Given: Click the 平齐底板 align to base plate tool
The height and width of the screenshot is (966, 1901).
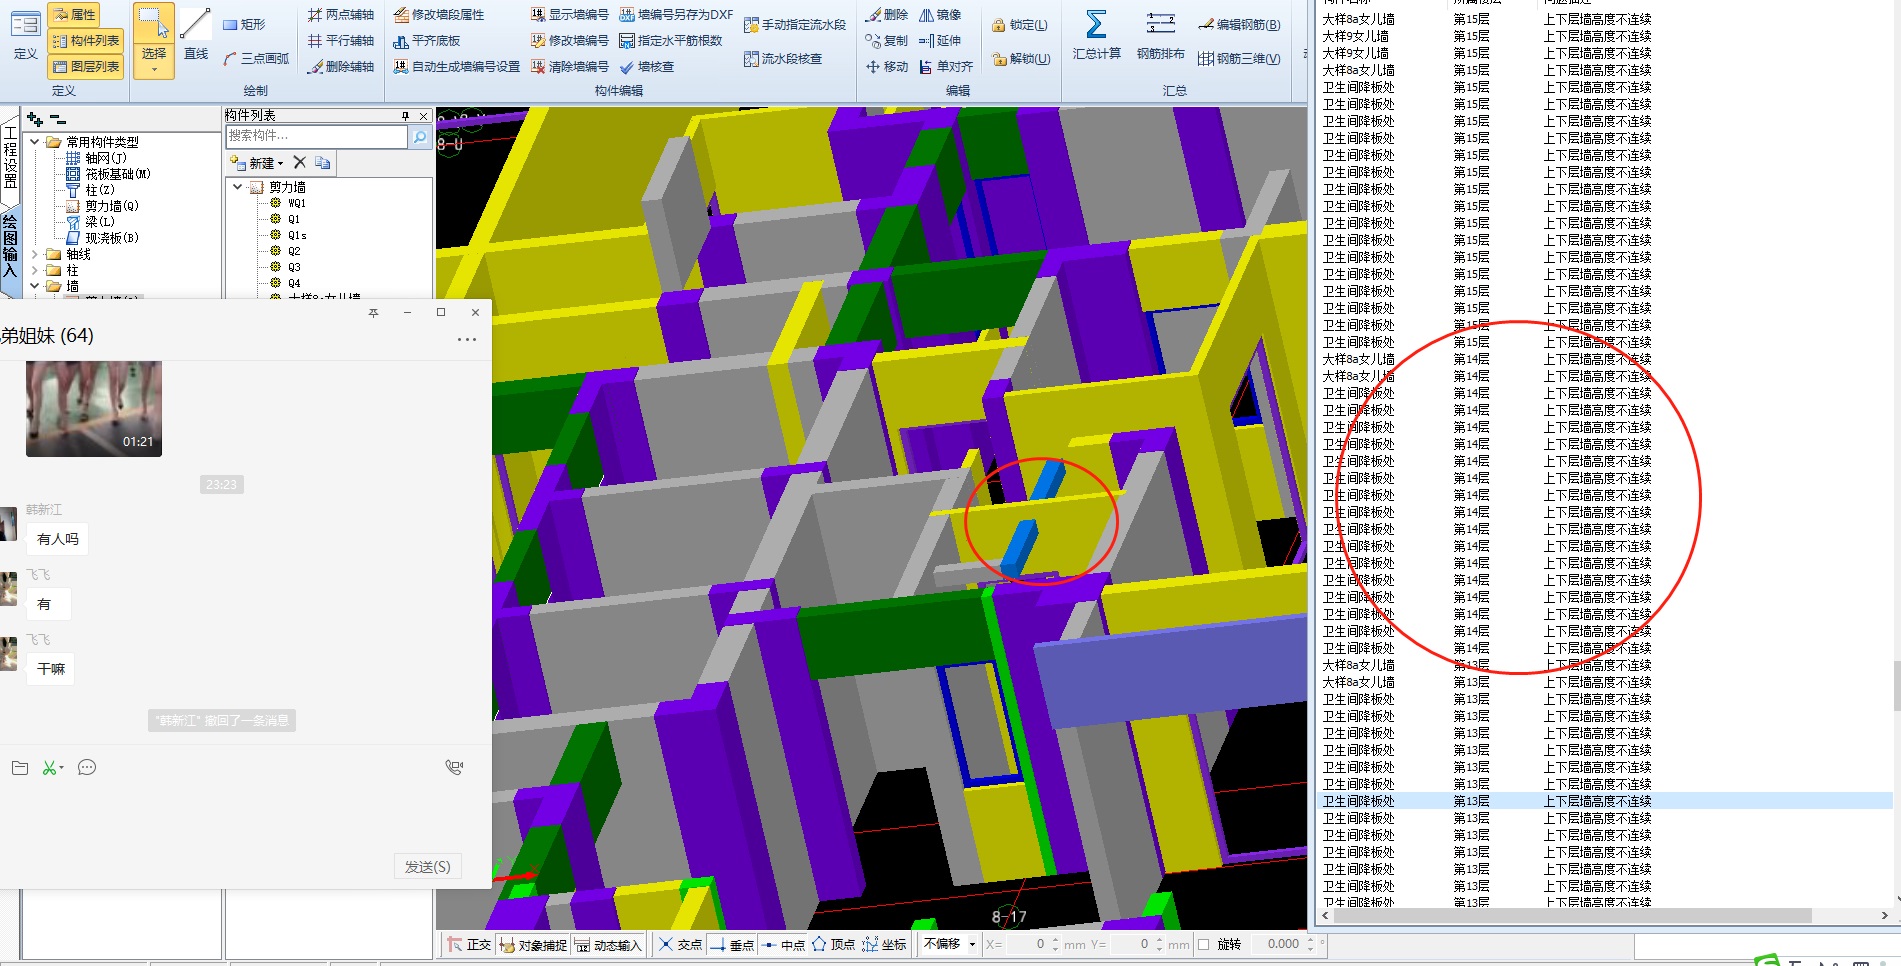Looking at the screenshot, I should [x=427, y=40].
